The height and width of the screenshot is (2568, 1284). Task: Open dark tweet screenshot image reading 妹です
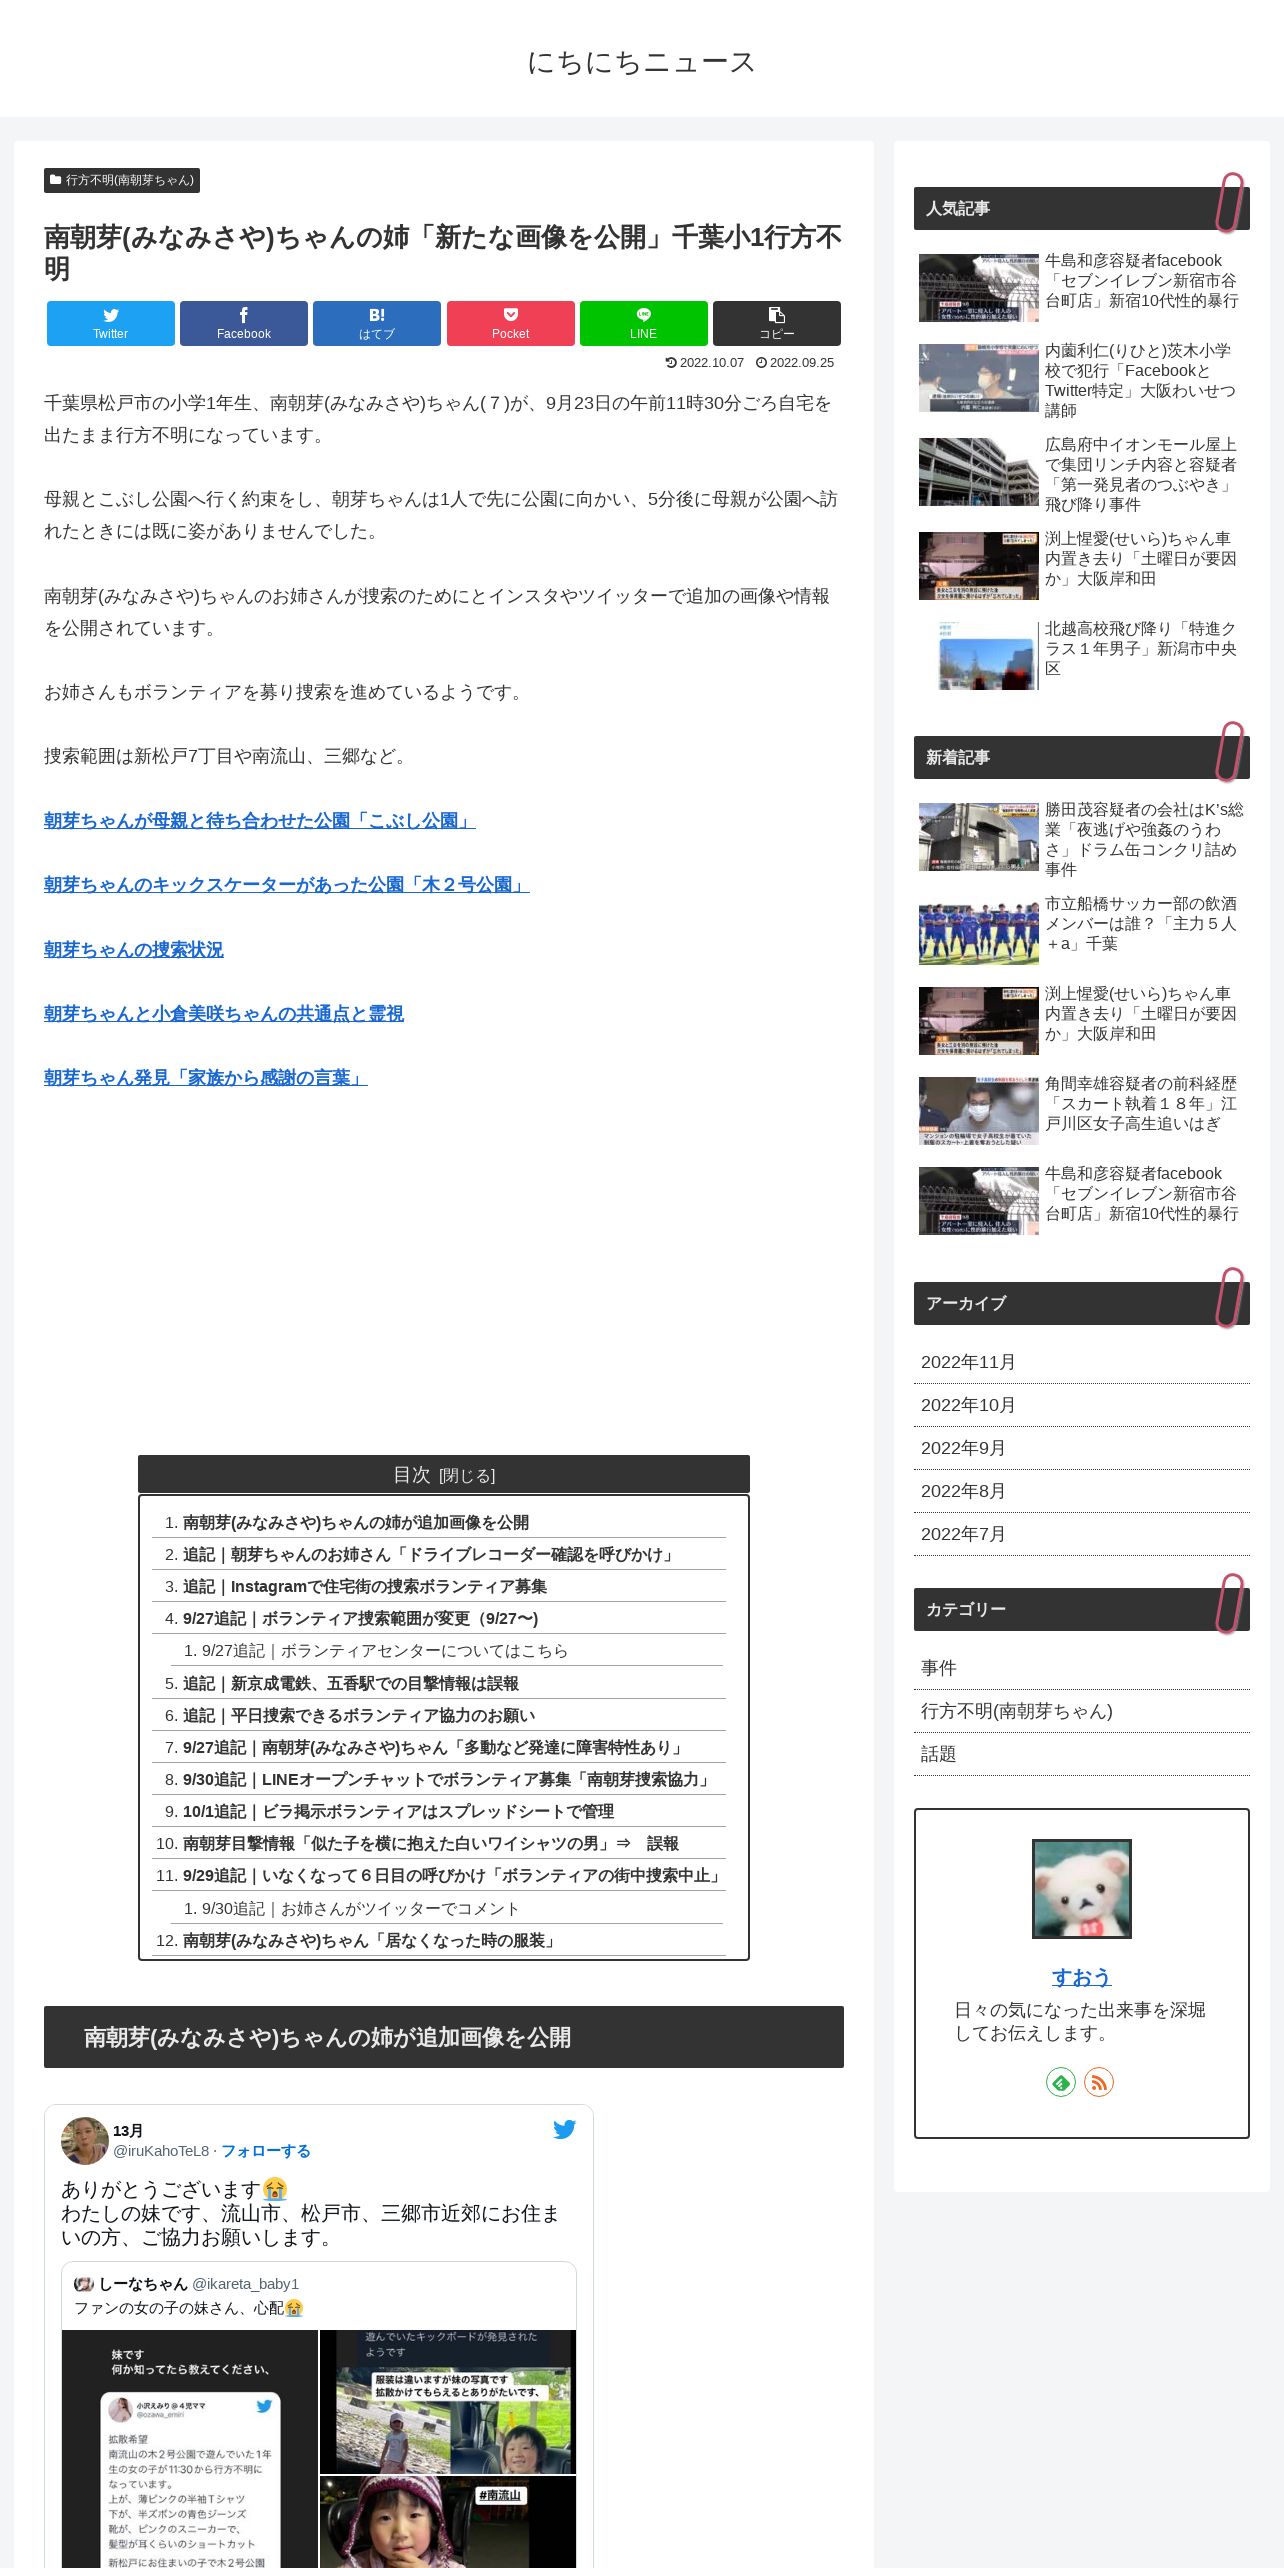pyautogui.click(x=190, y=2449)
